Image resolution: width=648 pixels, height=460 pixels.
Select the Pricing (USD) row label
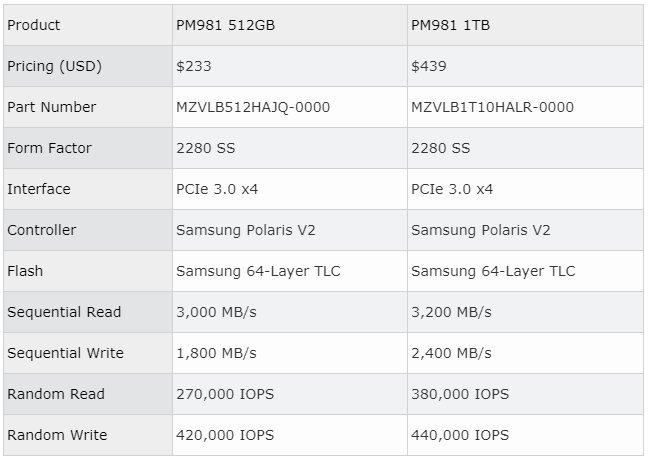[x=54, y=66]
